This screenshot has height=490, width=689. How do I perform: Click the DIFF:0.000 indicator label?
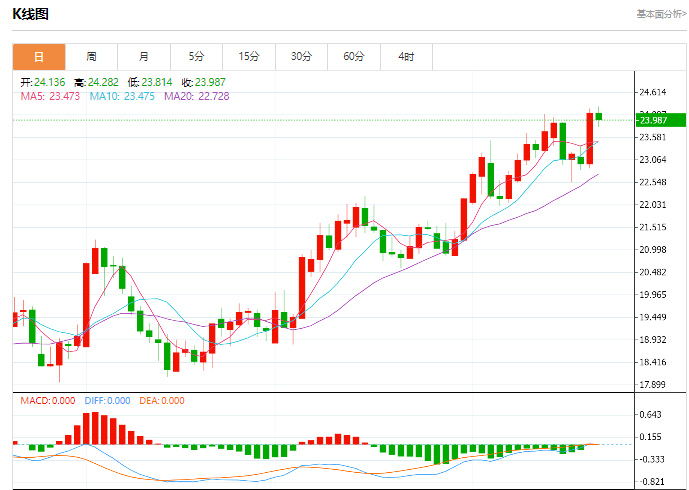tap(108, 401)
